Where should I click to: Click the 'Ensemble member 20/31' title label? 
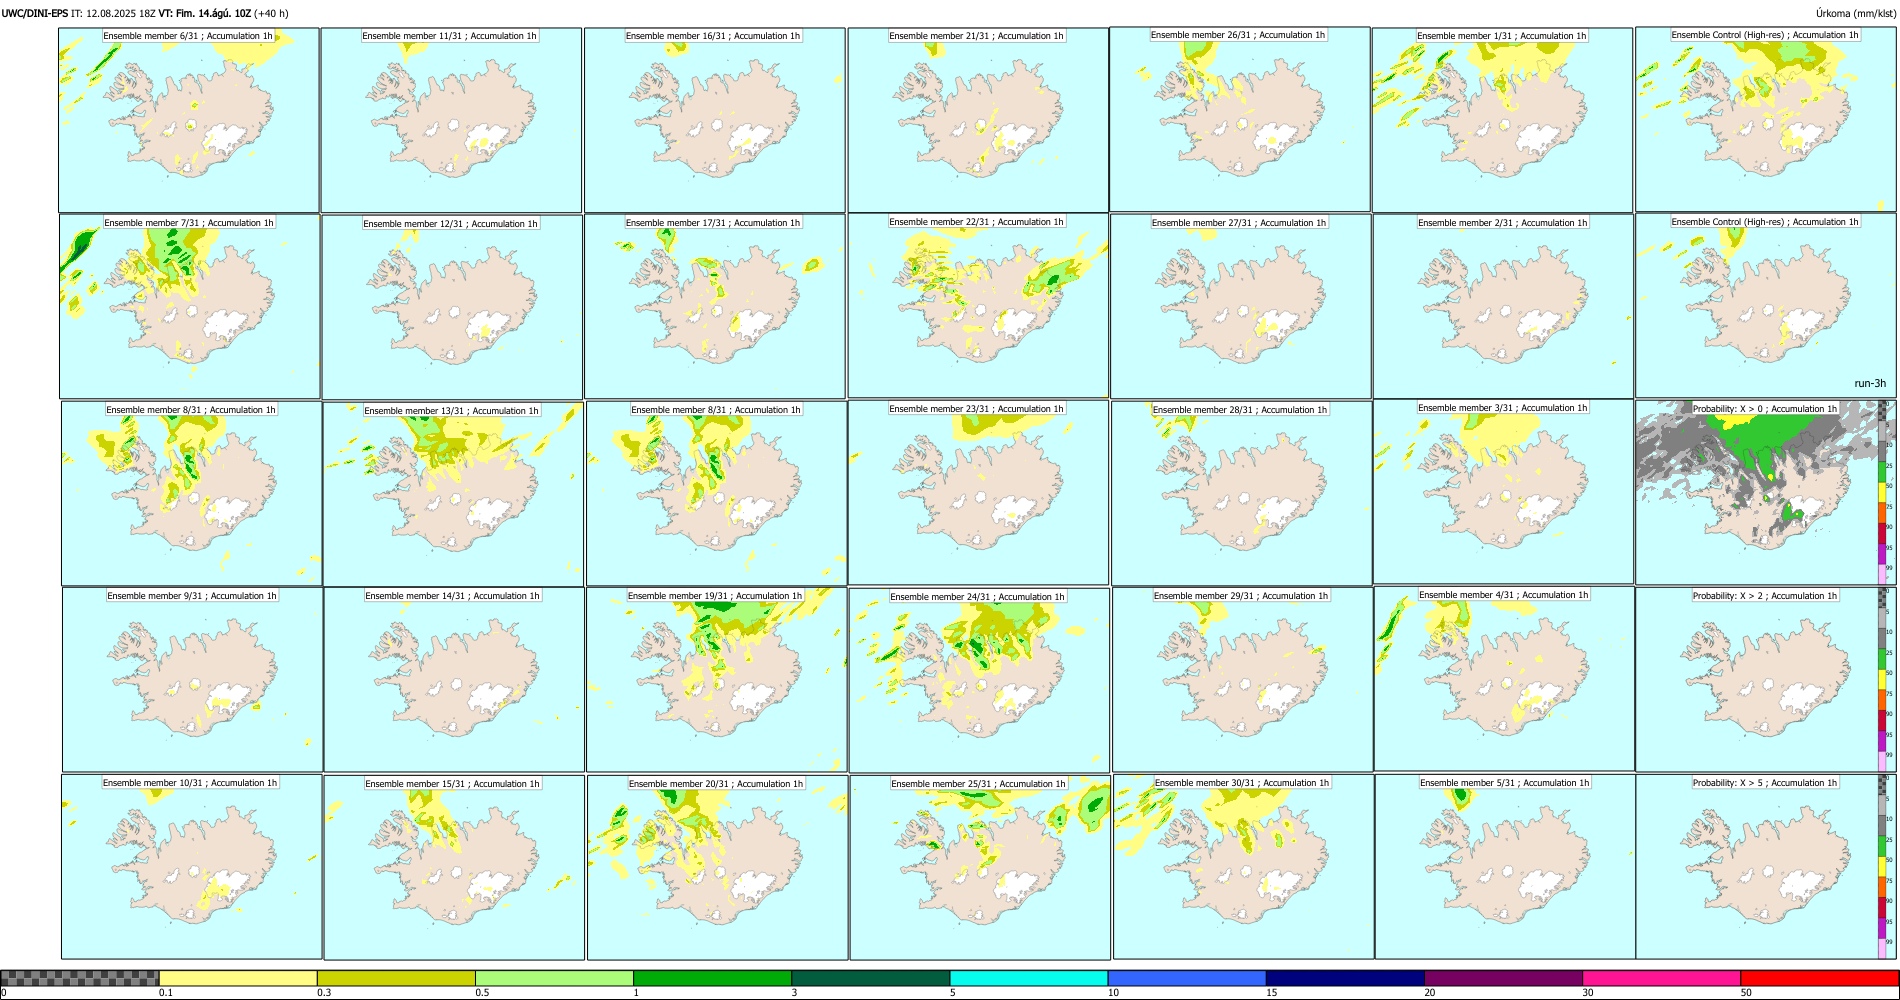pyautogui.click(x=716, y=784)
